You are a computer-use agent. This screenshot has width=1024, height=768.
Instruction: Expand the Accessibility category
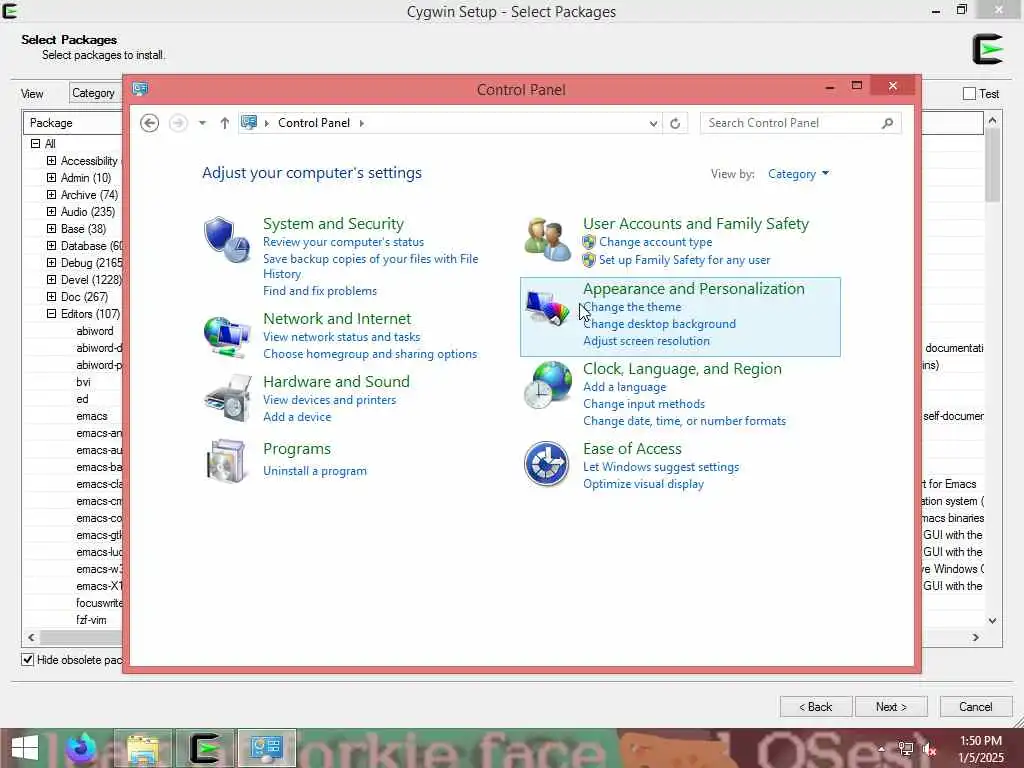[51, 161]
